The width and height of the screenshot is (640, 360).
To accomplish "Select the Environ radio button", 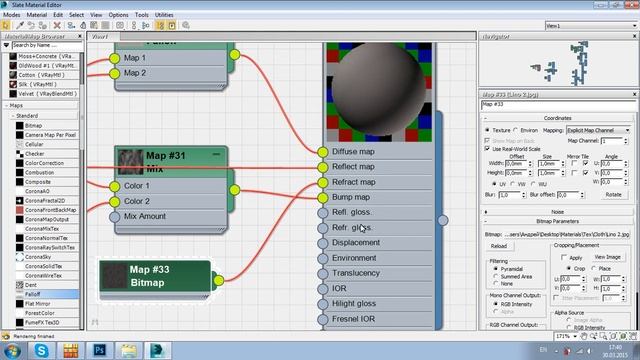I will tap(516, 130).
